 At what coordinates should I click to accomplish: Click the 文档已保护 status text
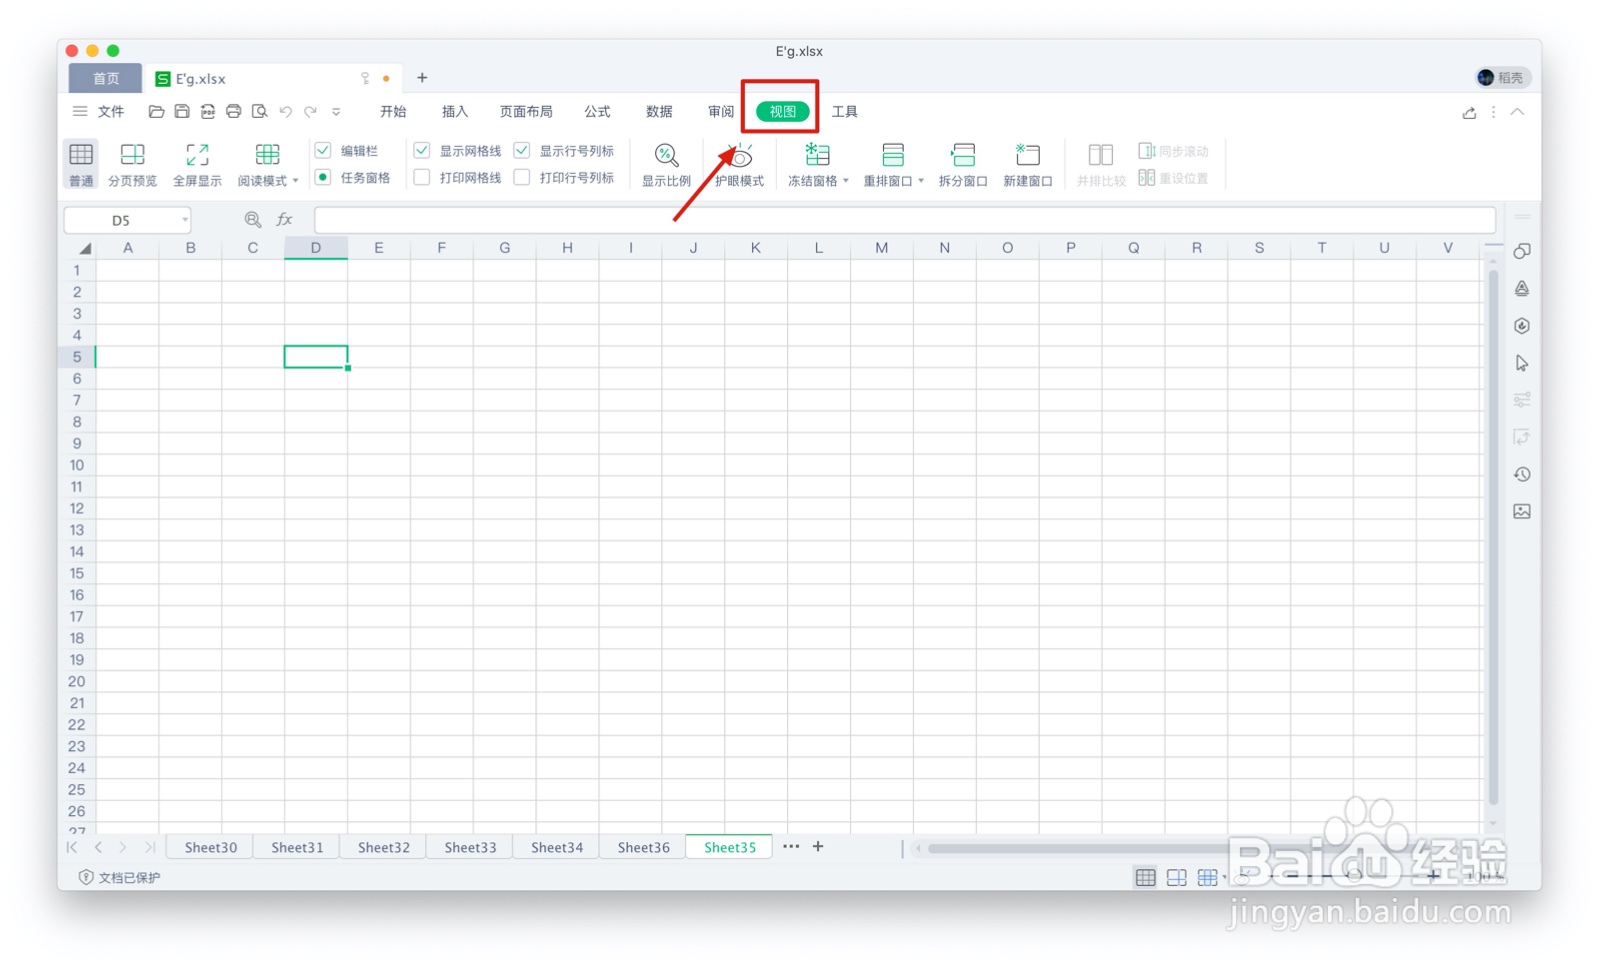coord(129,878)
